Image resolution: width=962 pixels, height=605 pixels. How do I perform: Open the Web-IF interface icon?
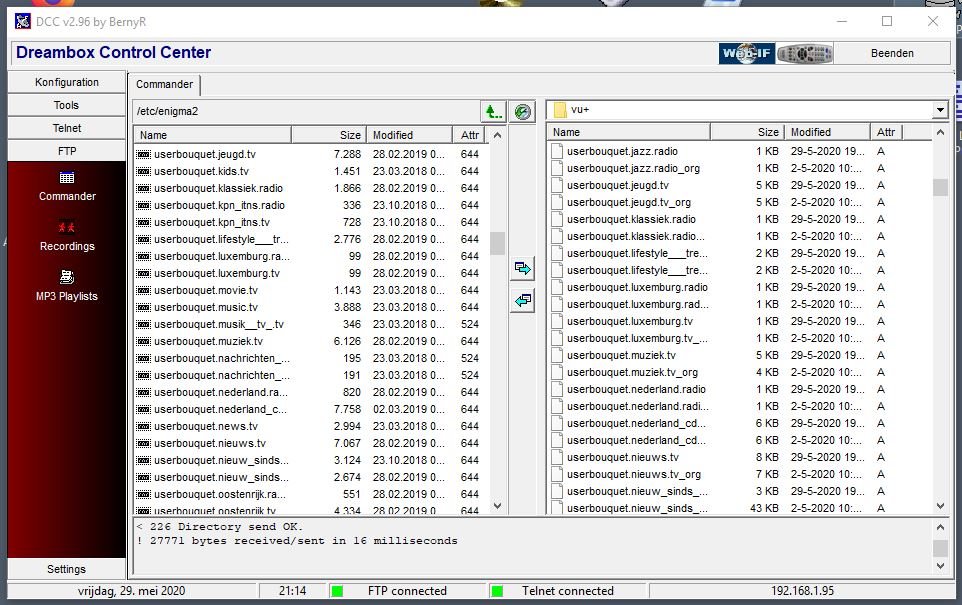pyautogui.click(x=747, y=53)
